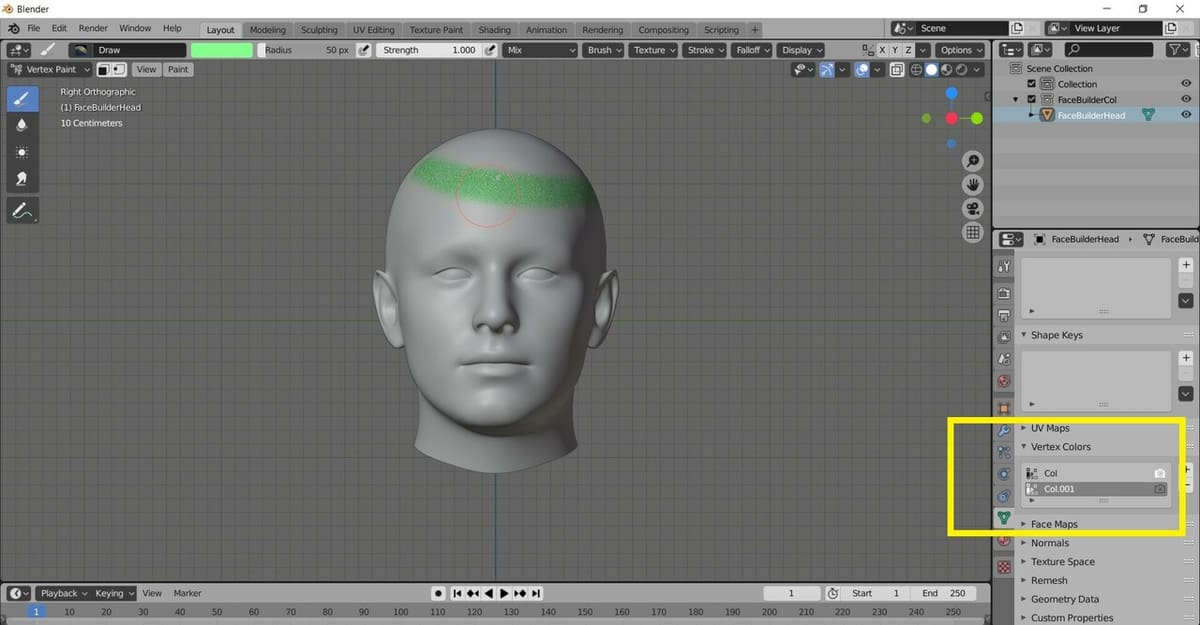
Task: Switch orthographic/perspective grid icon
Action: [972, 233]
